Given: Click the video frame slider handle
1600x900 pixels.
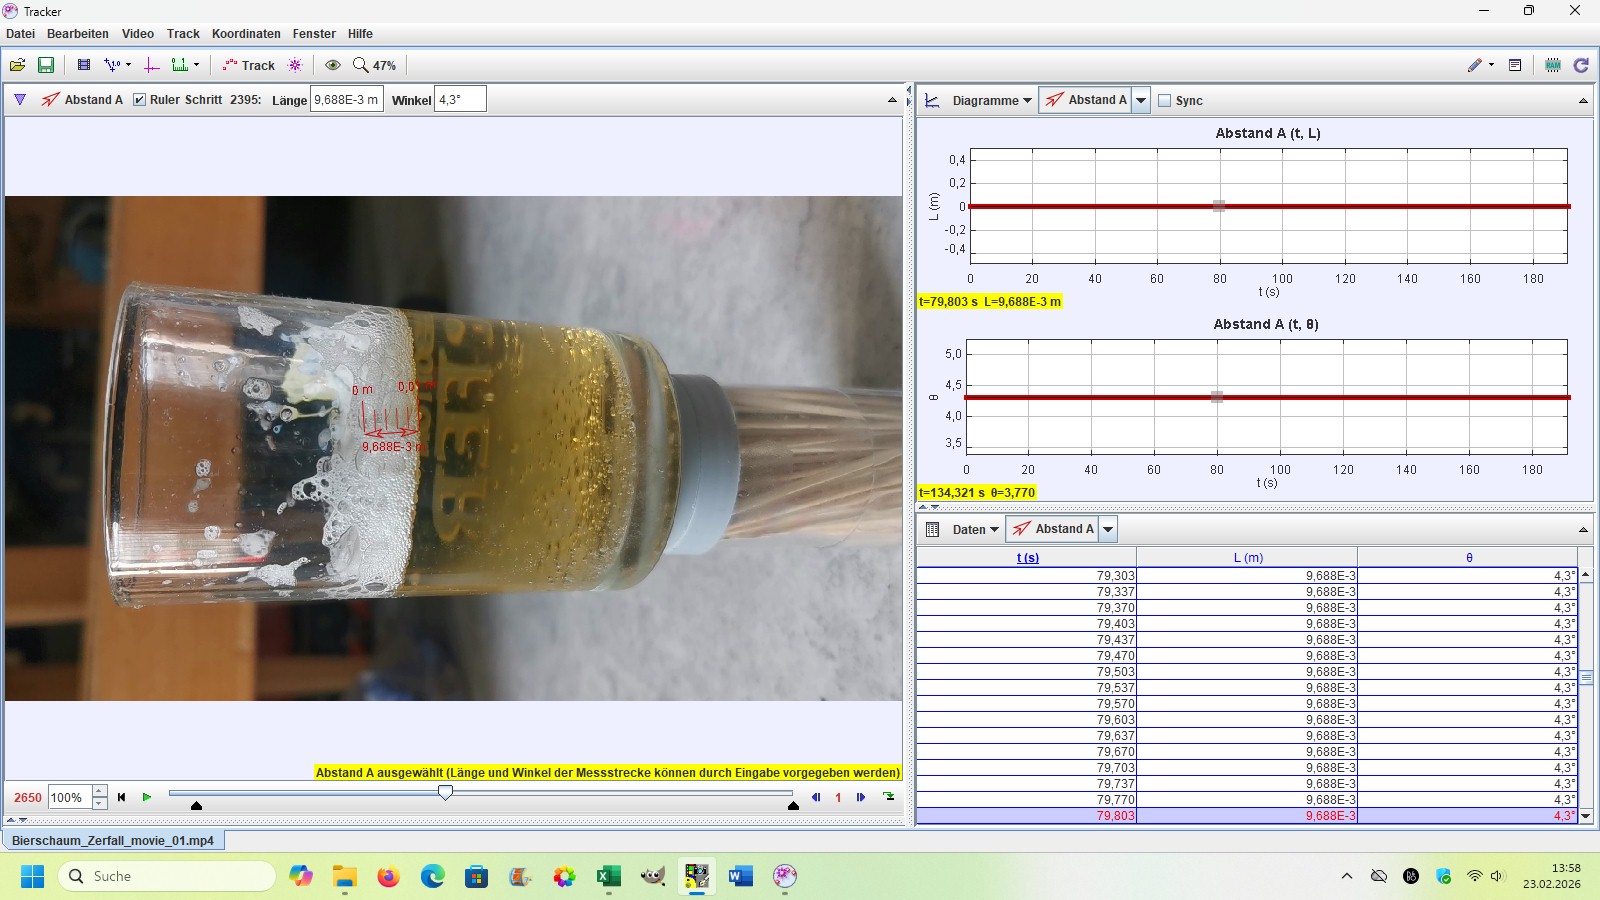Looking at the screenshot, I should pyautogui.click(x=446, y=792).
